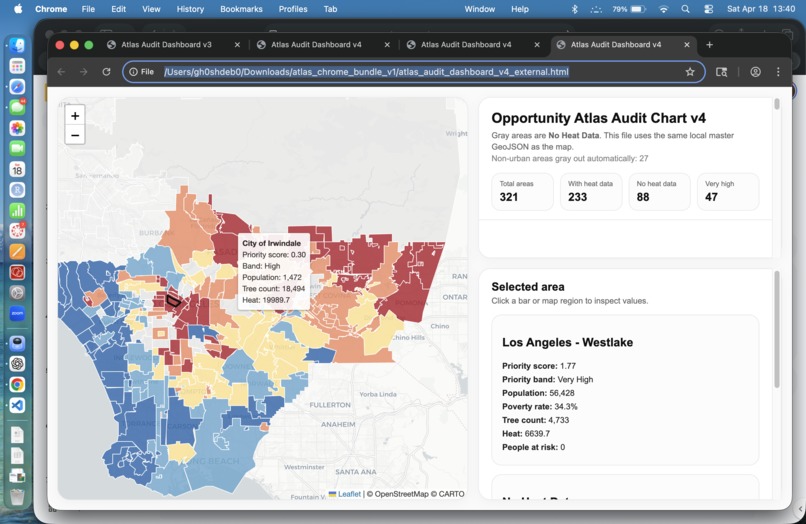Click the outlined Westlake region on map

coord(174,301)
